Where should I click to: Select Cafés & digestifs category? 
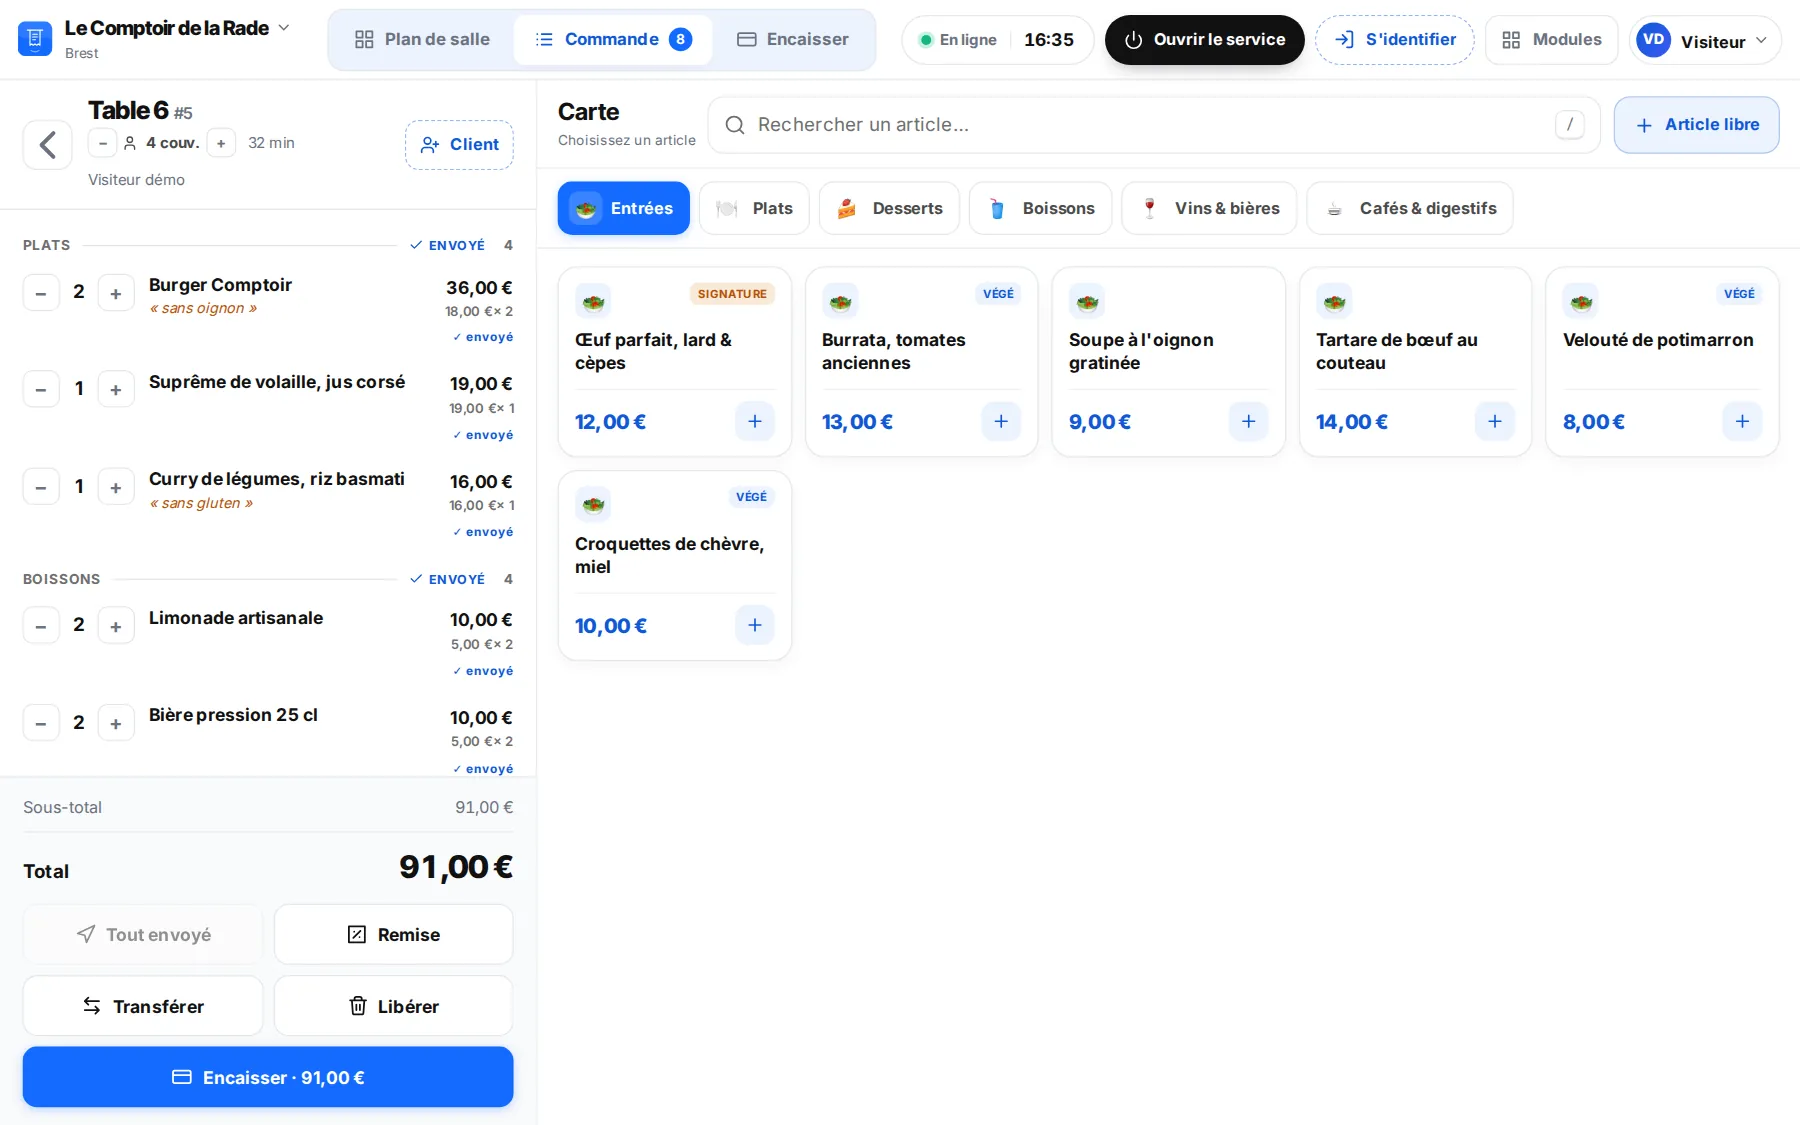click(1410, 208)
